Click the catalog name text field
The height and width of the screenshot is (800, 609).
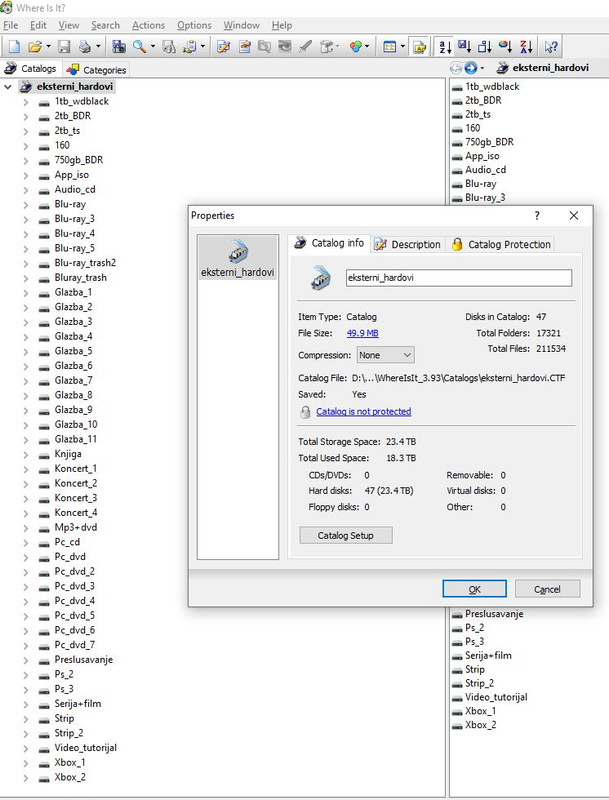tap(459, 278)
